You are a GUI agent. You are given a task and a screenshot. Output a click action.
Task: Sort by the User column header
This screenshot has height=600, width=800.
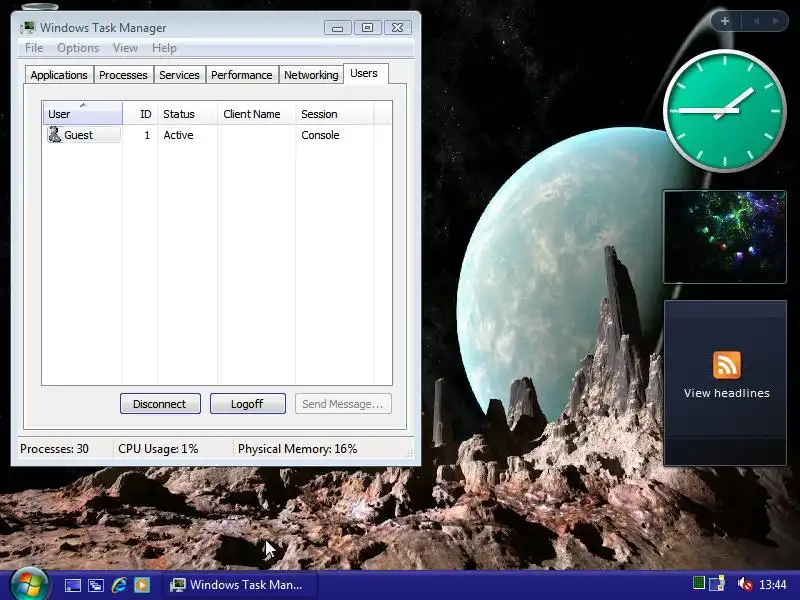click(83, 113)
